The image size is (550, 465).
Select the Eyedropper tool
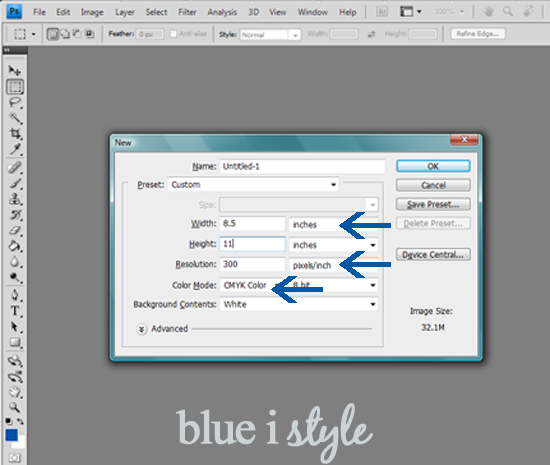tap(15, 149)
